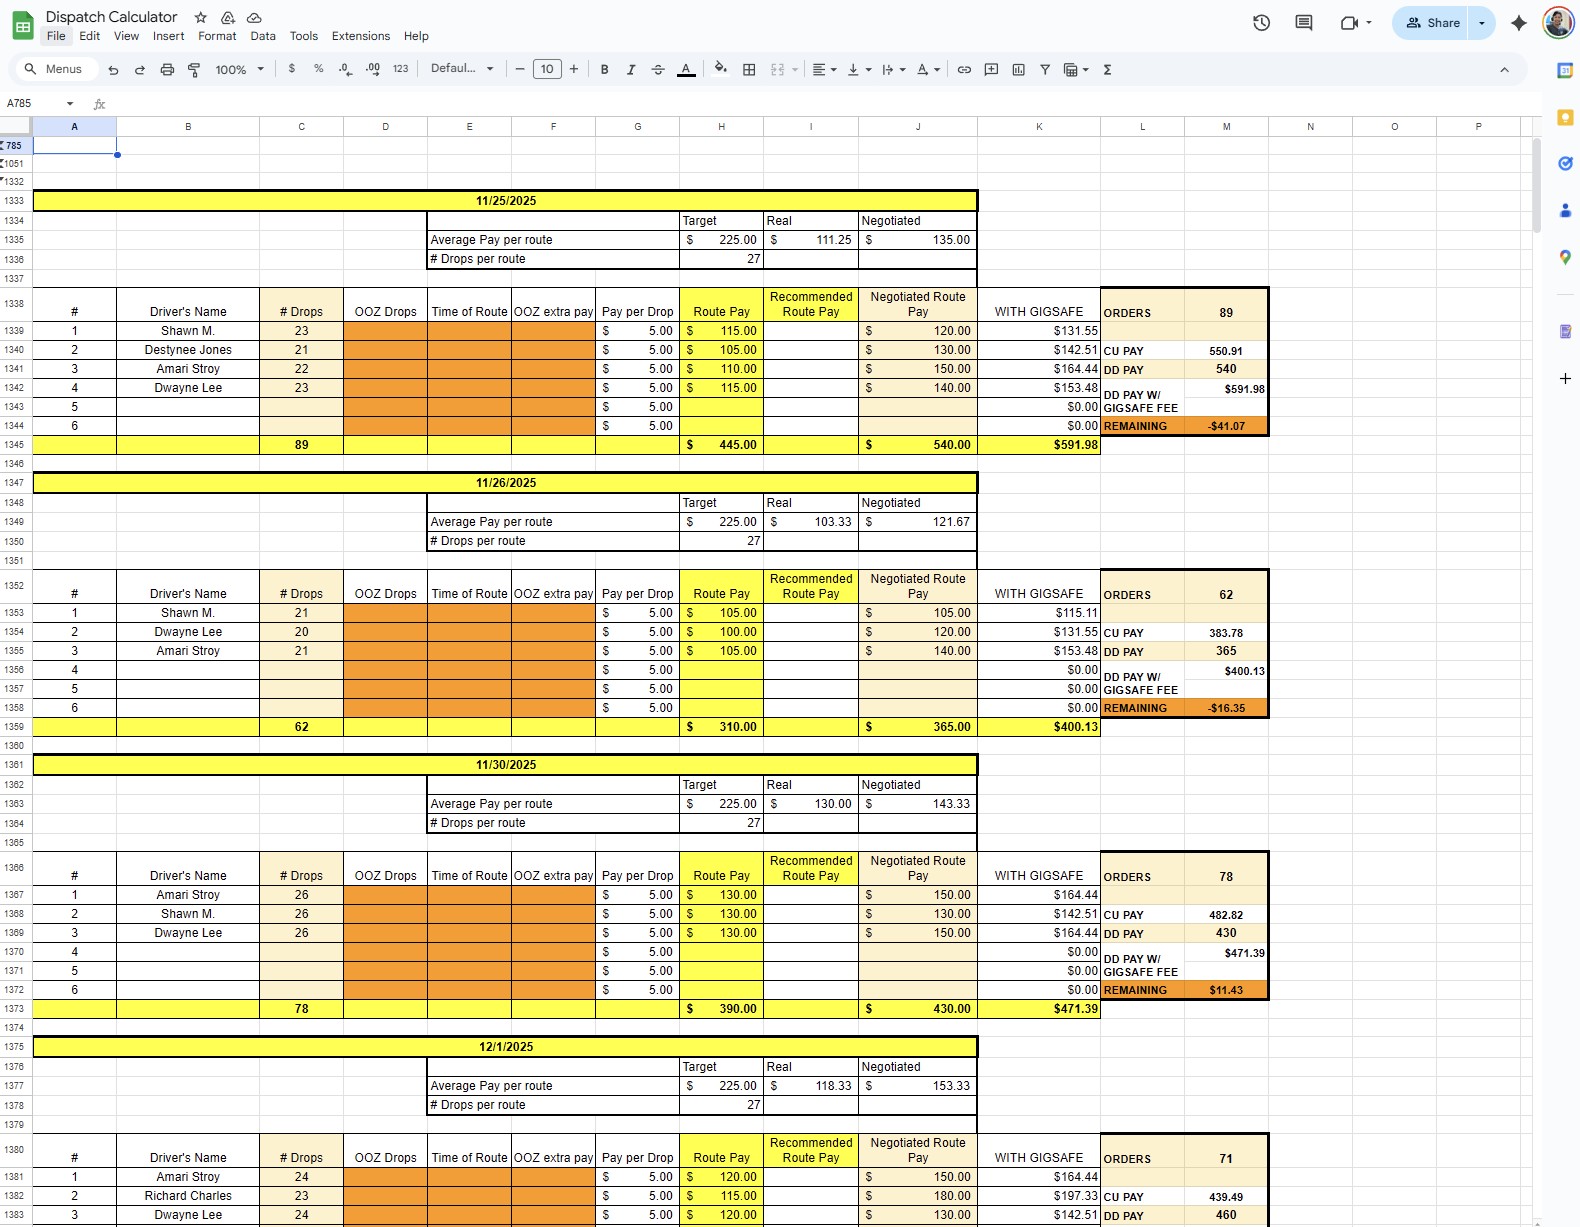Toggle italic text formatting
The height and width of the screenshot is (1227, 1580).
(631, 70)
